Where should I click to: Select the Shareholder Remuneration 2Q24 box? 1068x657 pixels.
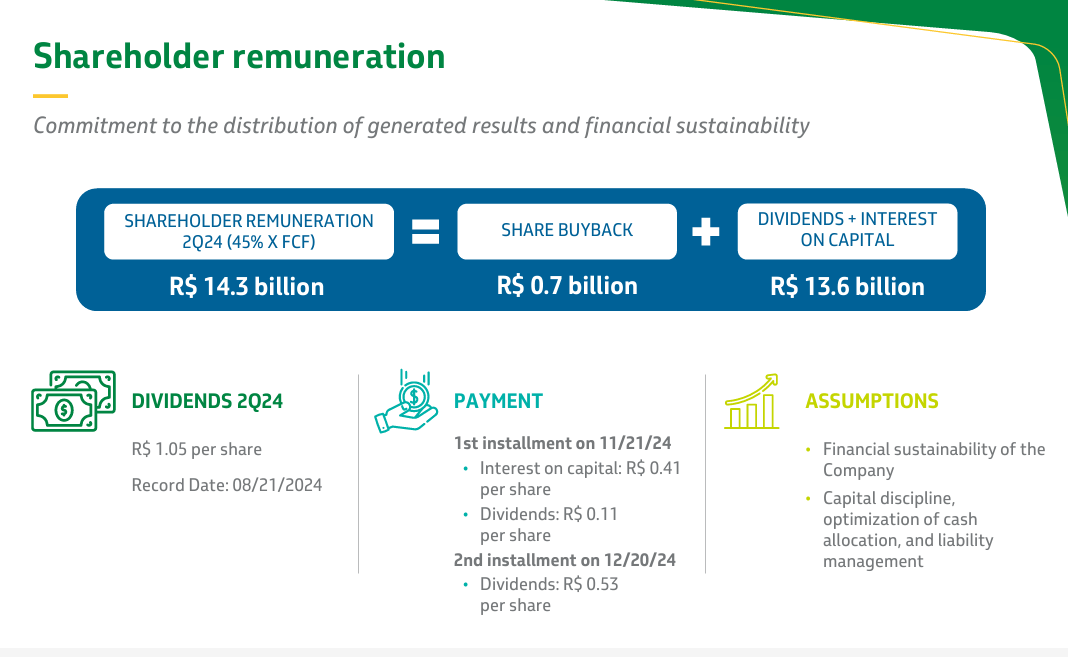249,231
